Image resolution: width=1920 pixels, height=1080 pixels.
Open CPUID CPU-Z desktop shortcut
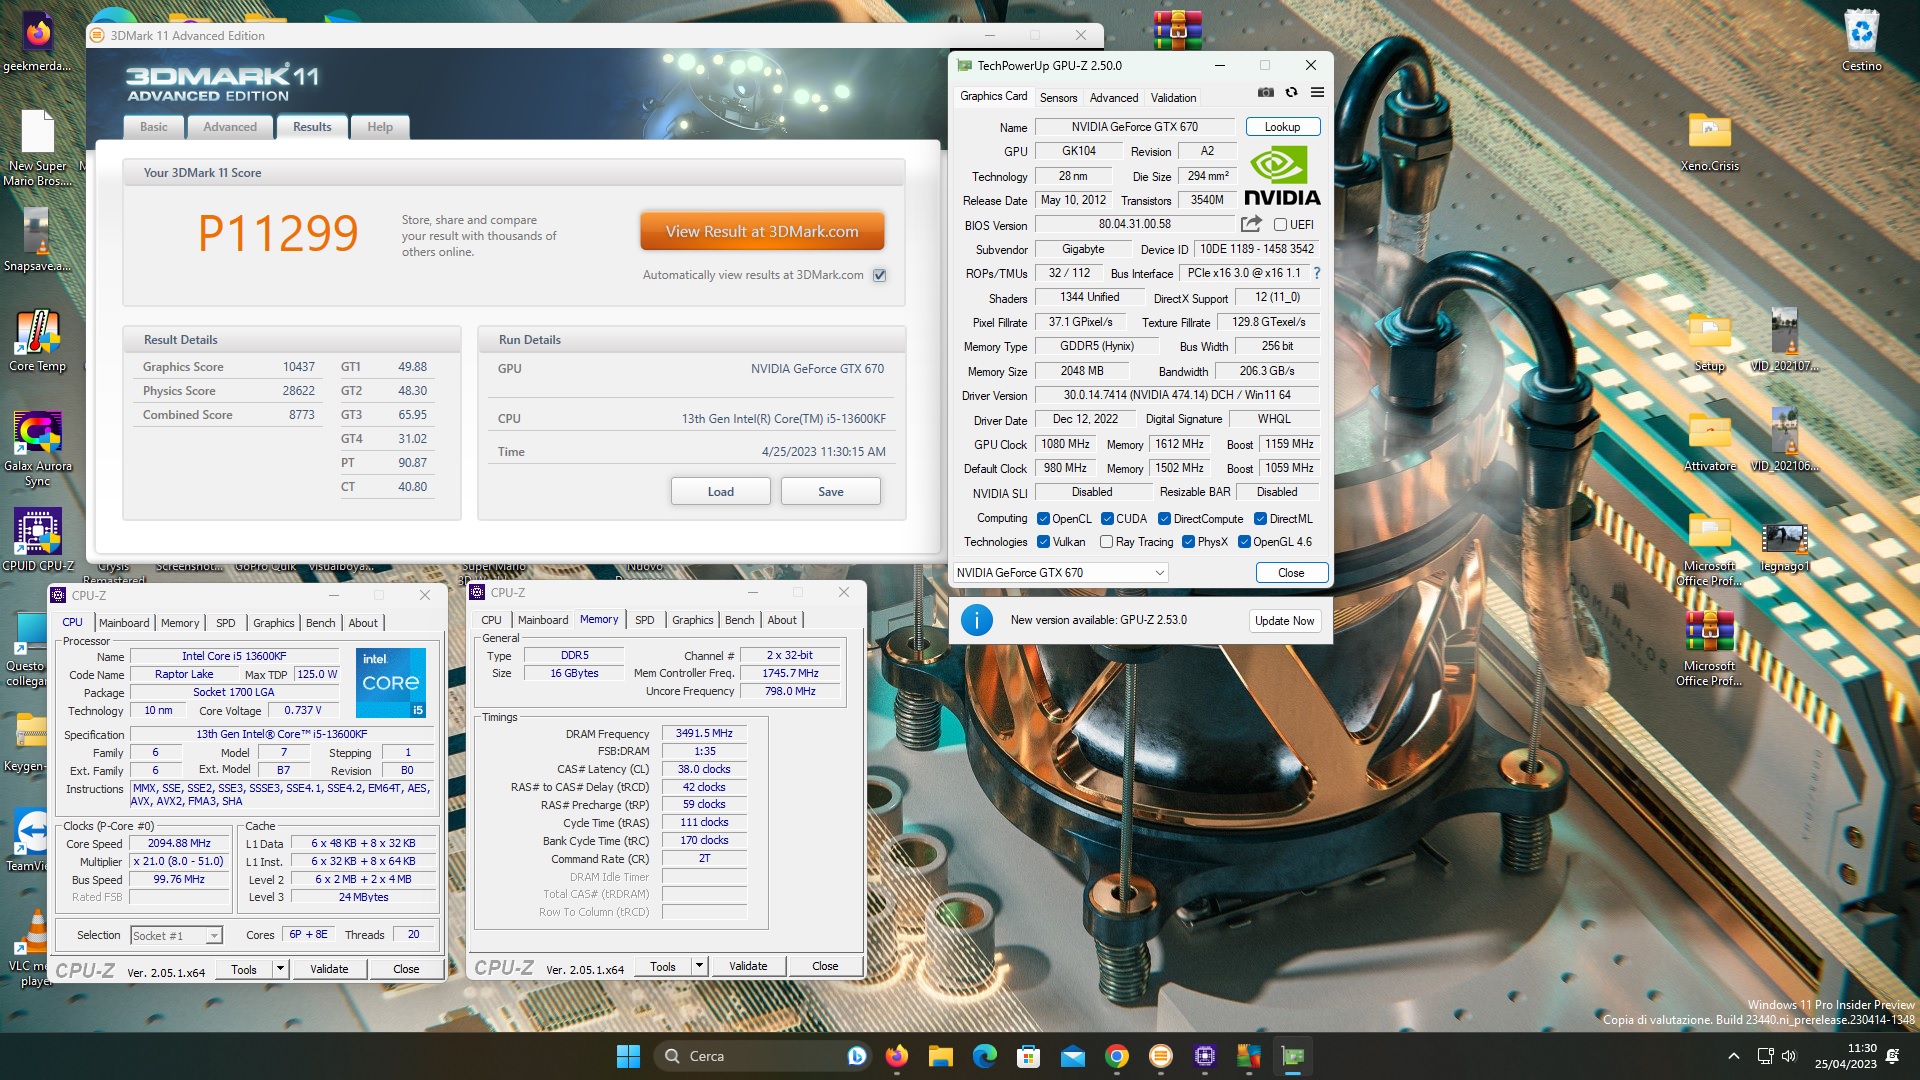click(x=37, y=539)
